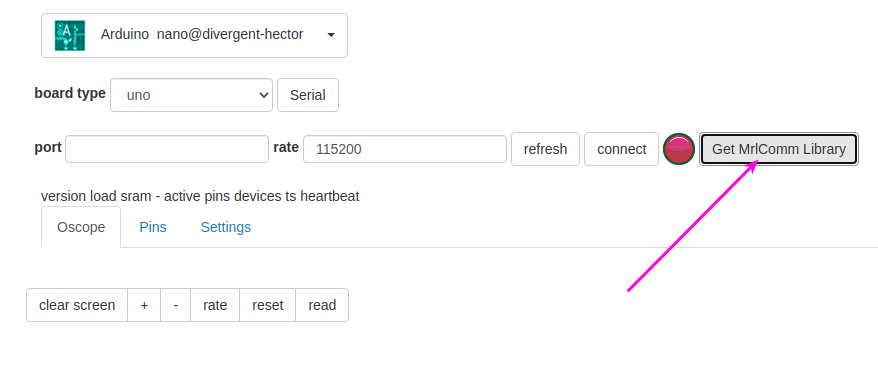
Task: Expand the caret beside nano@divergent-hector
Action: [x=331, y=35]
